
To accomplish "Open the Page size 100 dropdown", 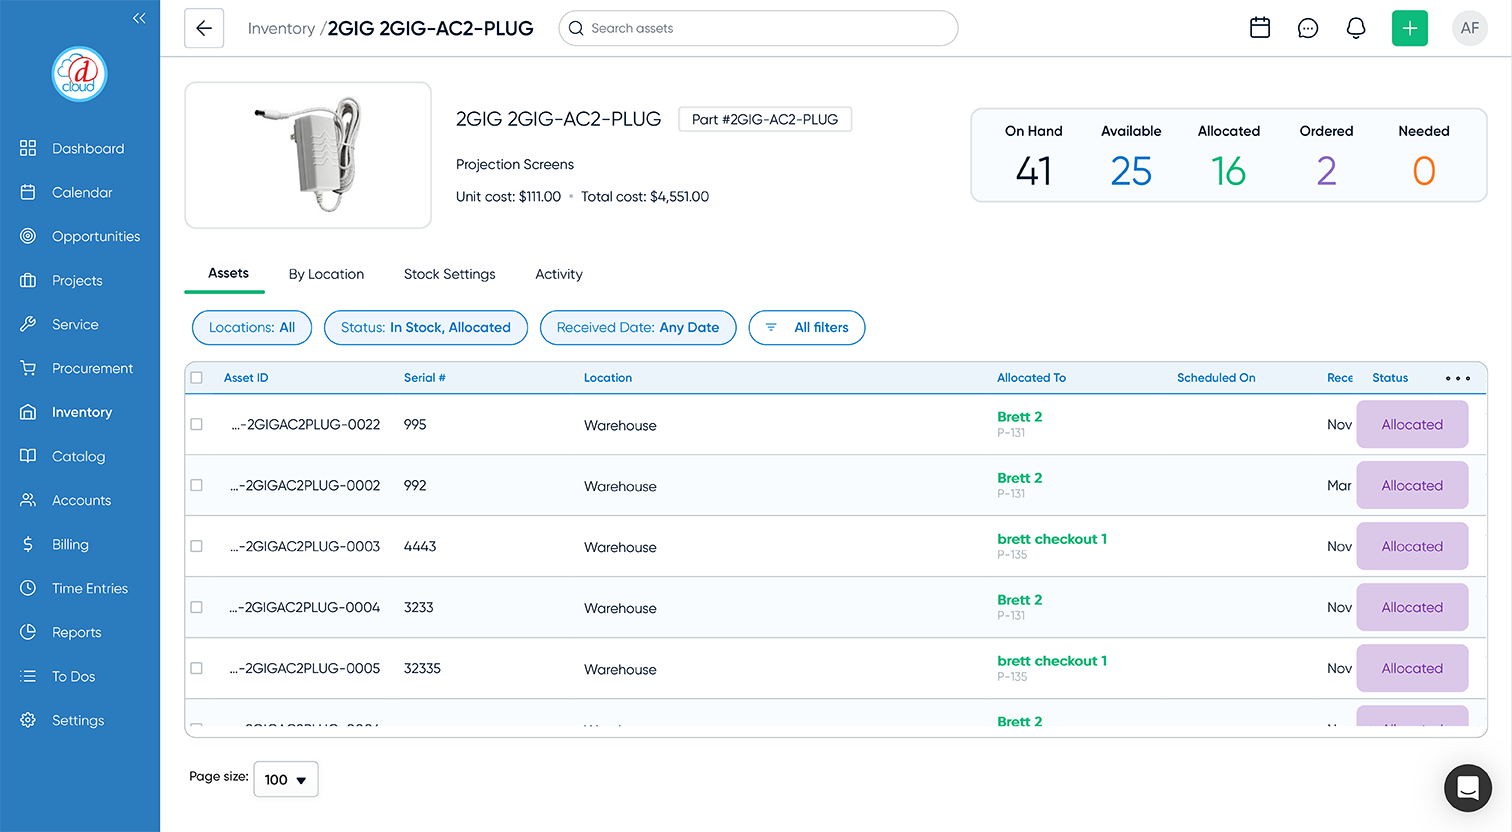I will point(286,779).
